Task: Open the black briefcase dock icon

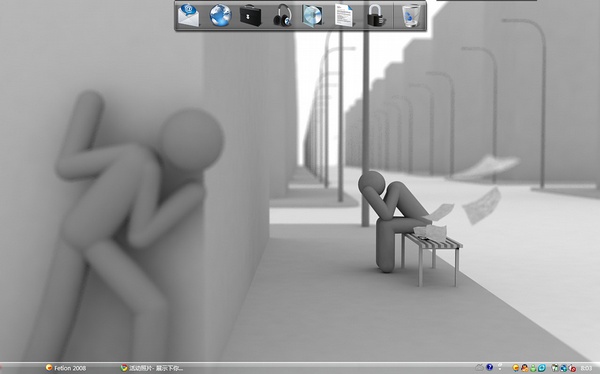Action: pyautogui.click(x=251, y=16)
